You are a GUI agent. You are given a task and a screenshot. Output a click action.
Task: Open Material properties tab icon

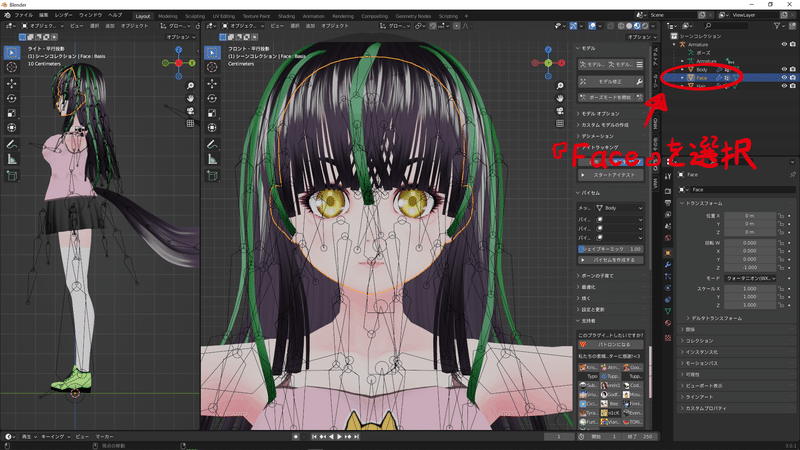(x=668, y=323)
